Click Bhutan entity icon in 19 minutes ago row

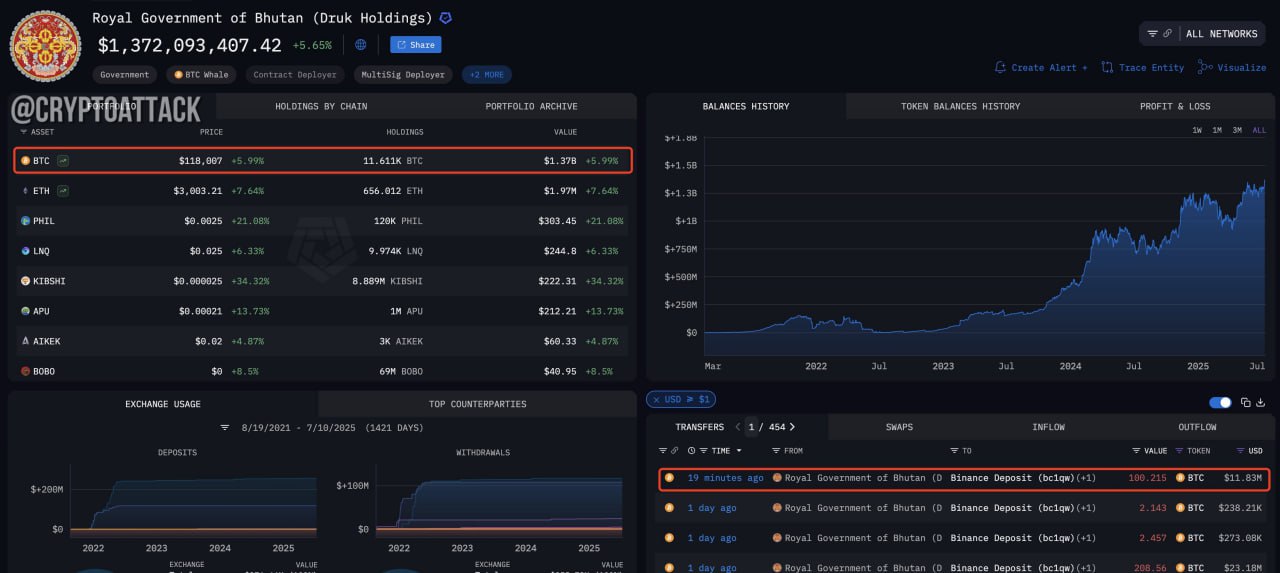[777, 478]
